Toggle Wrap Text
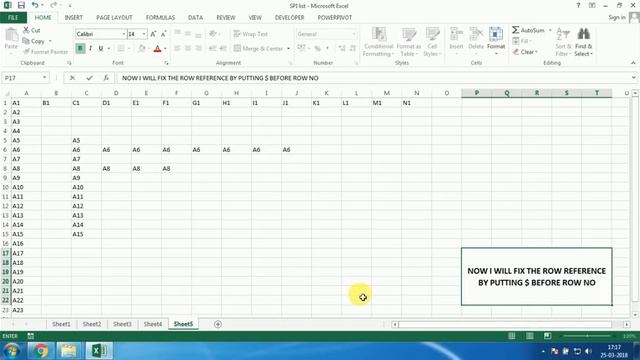Image resolution: width=640 pixels, height=360 pixels. pos(251,34)
